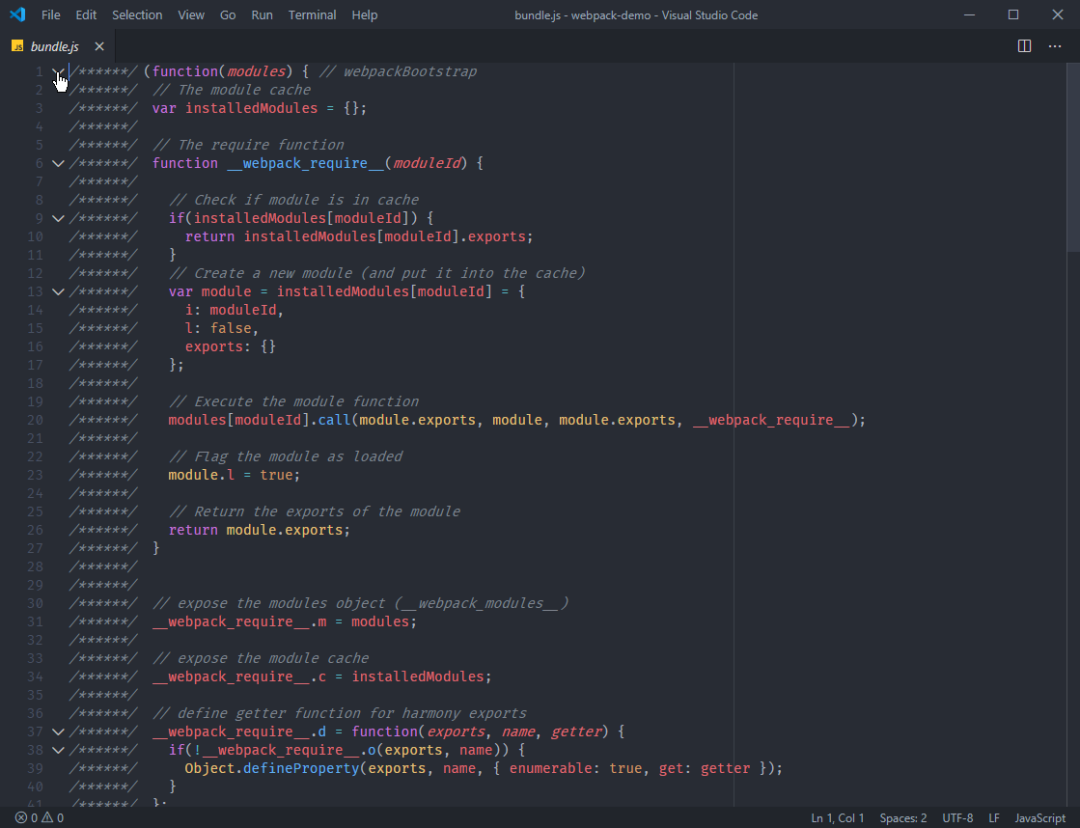The width and height of the screenshot is (1080, 828).
Task: Click Ln 1, Col 1 to go to line
Action: coord(837,817)
